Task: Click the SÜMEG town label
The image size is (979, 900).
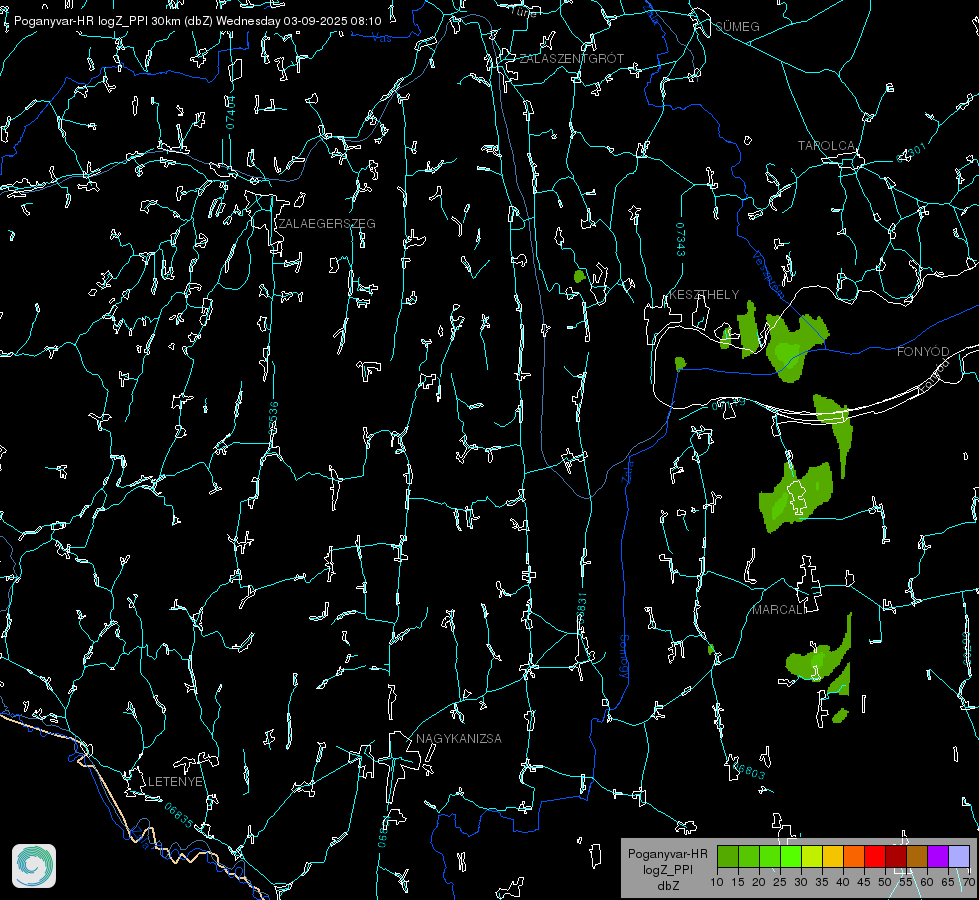Action: tap(737, 27)
